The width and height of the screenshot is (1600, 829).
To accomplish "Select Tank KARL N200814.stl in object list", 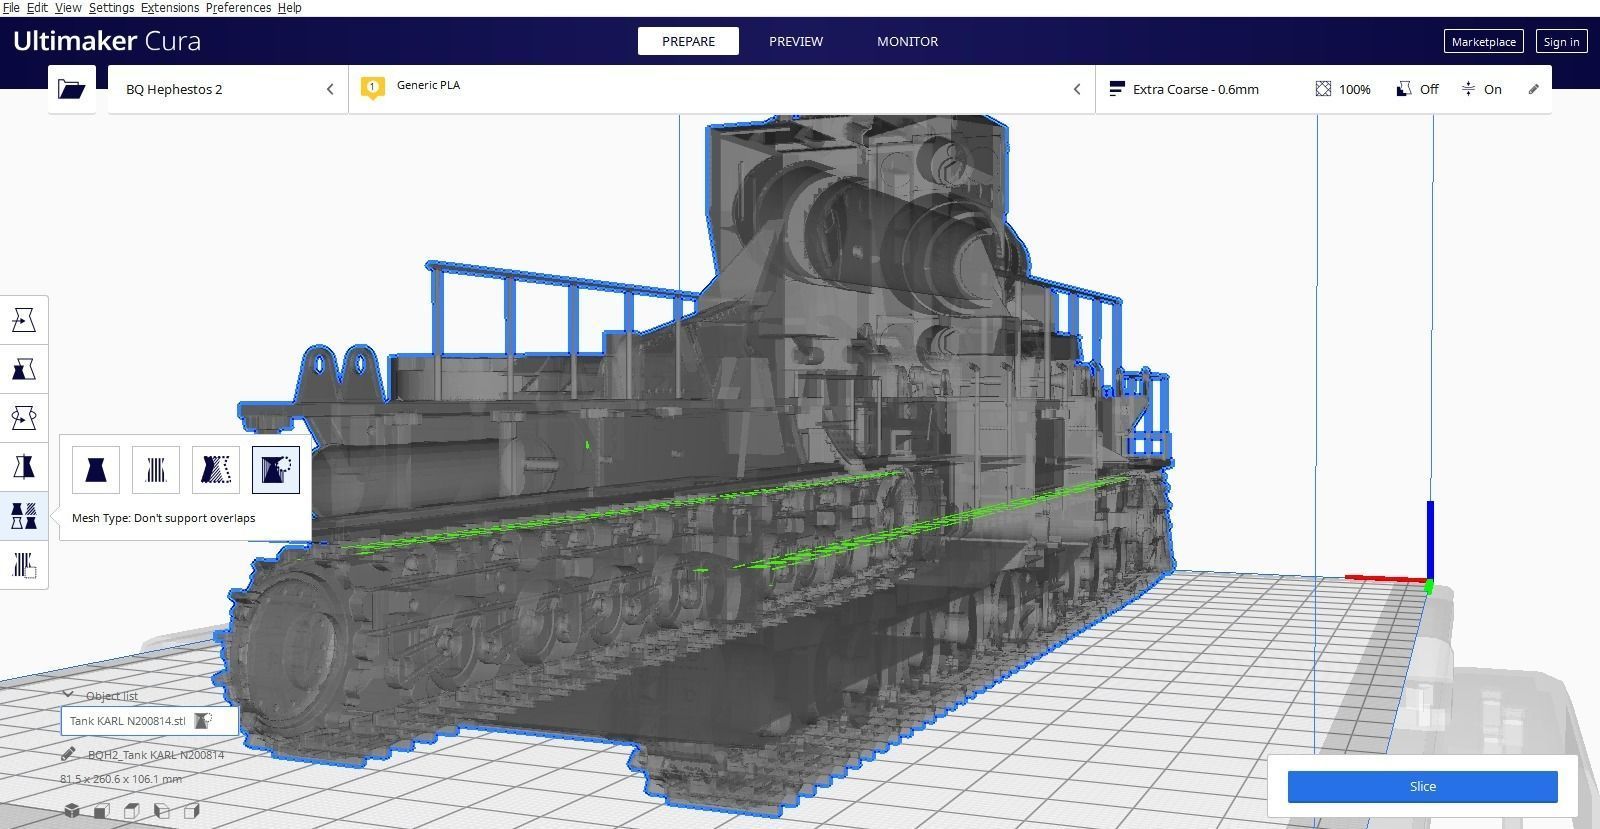I will (150, 720).
